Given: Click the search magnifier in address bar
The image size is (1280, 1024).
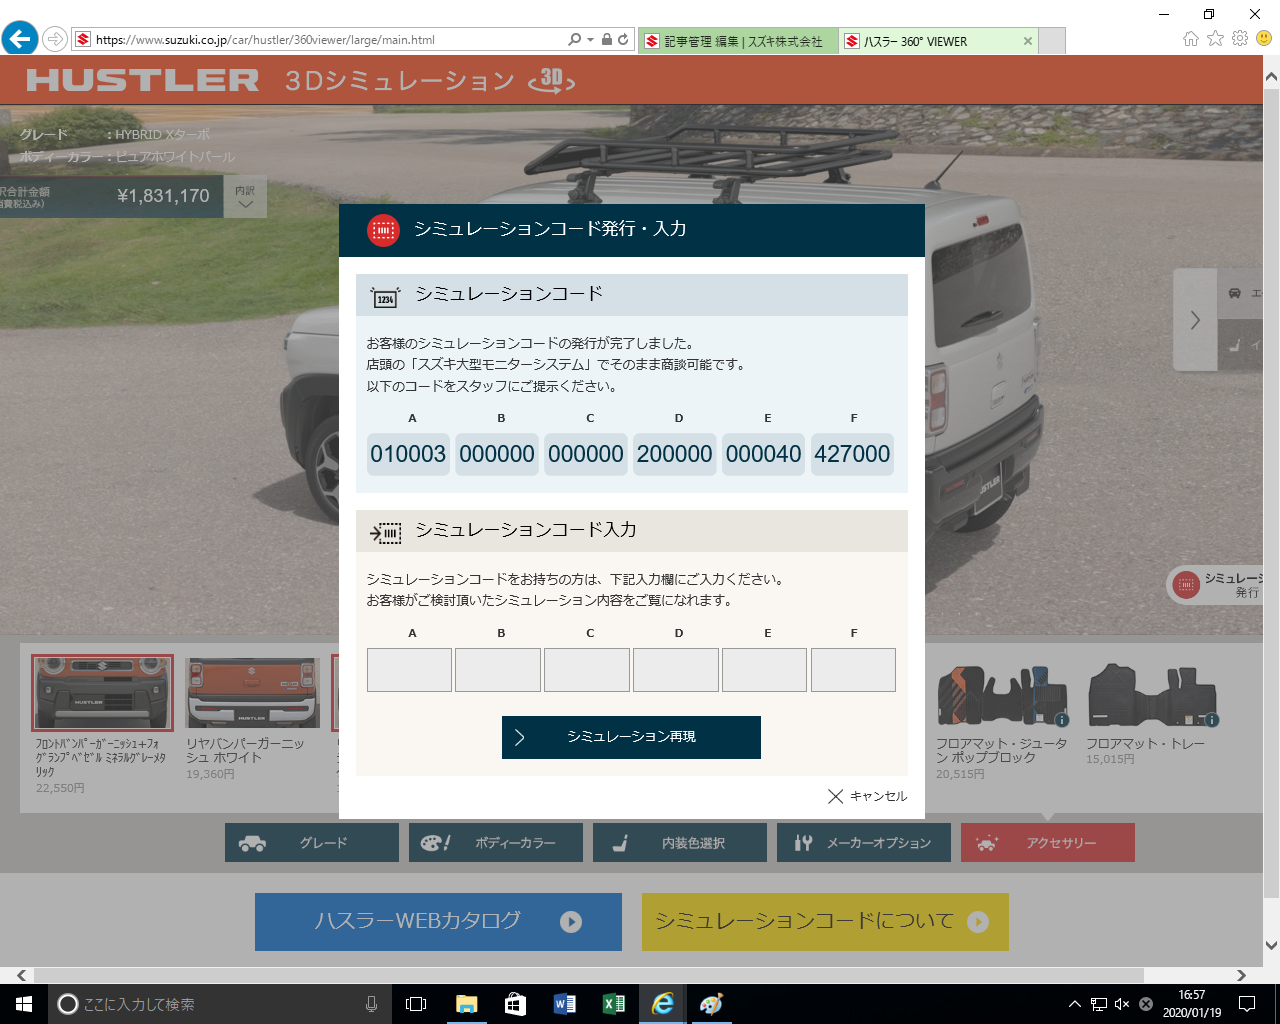Looking at the screenshot, I should [574, 40].
